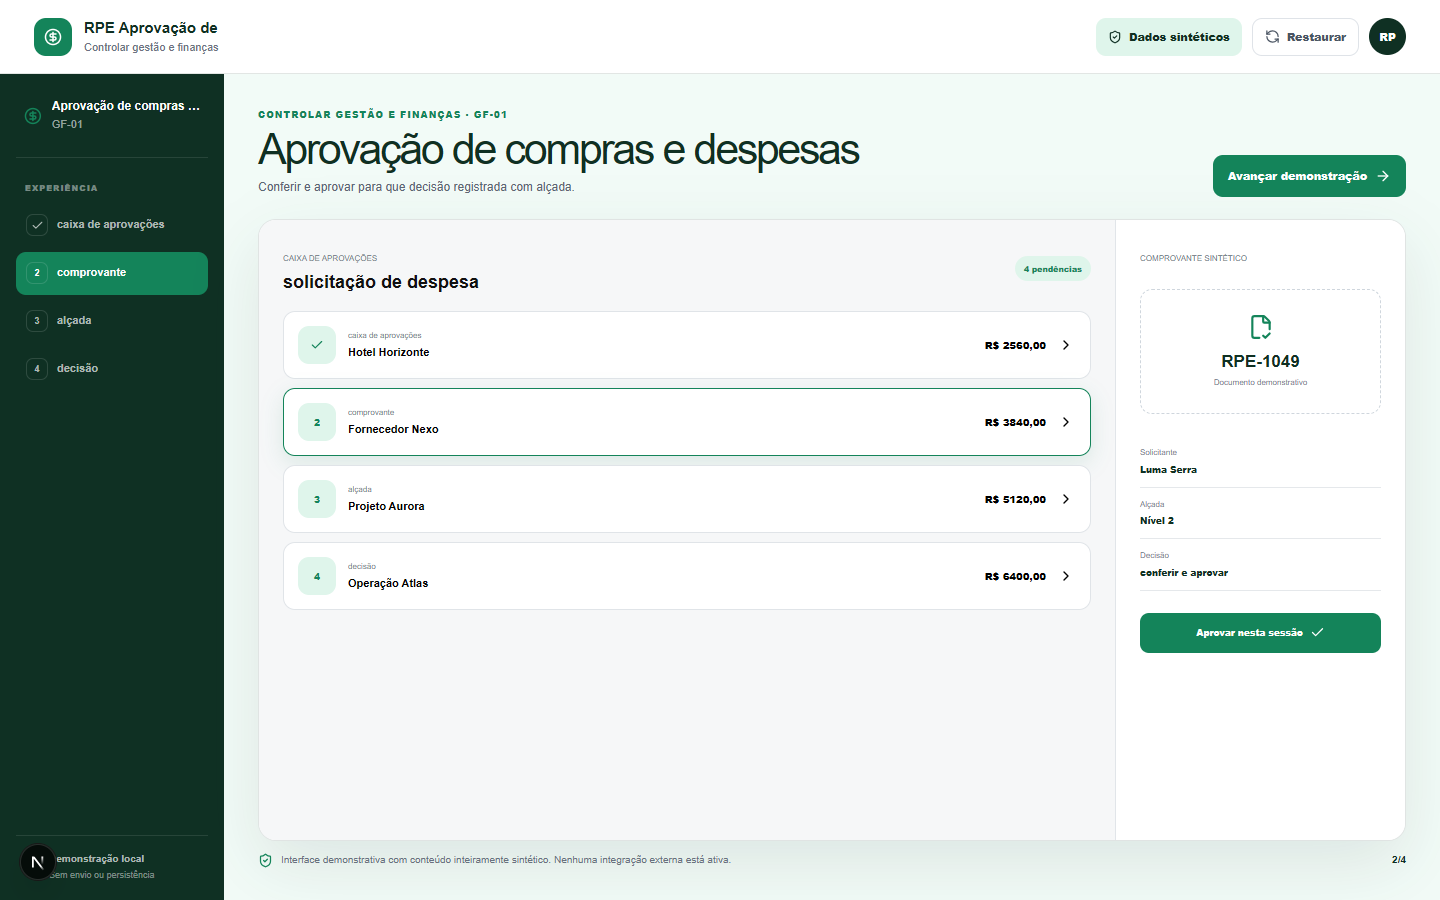Click the document icon above RPE-1049
The height and width of the screenshot is (900, 1440).
[x=1261, y=327]
